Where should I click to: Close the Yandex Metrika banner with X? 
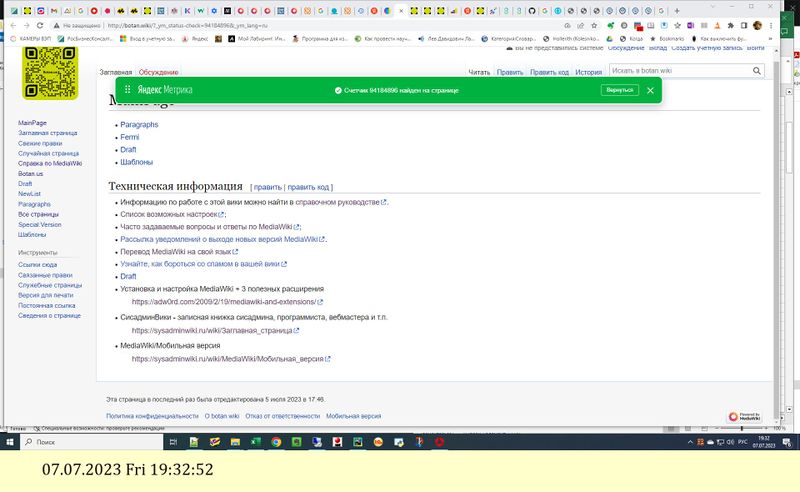click(650, 90)
